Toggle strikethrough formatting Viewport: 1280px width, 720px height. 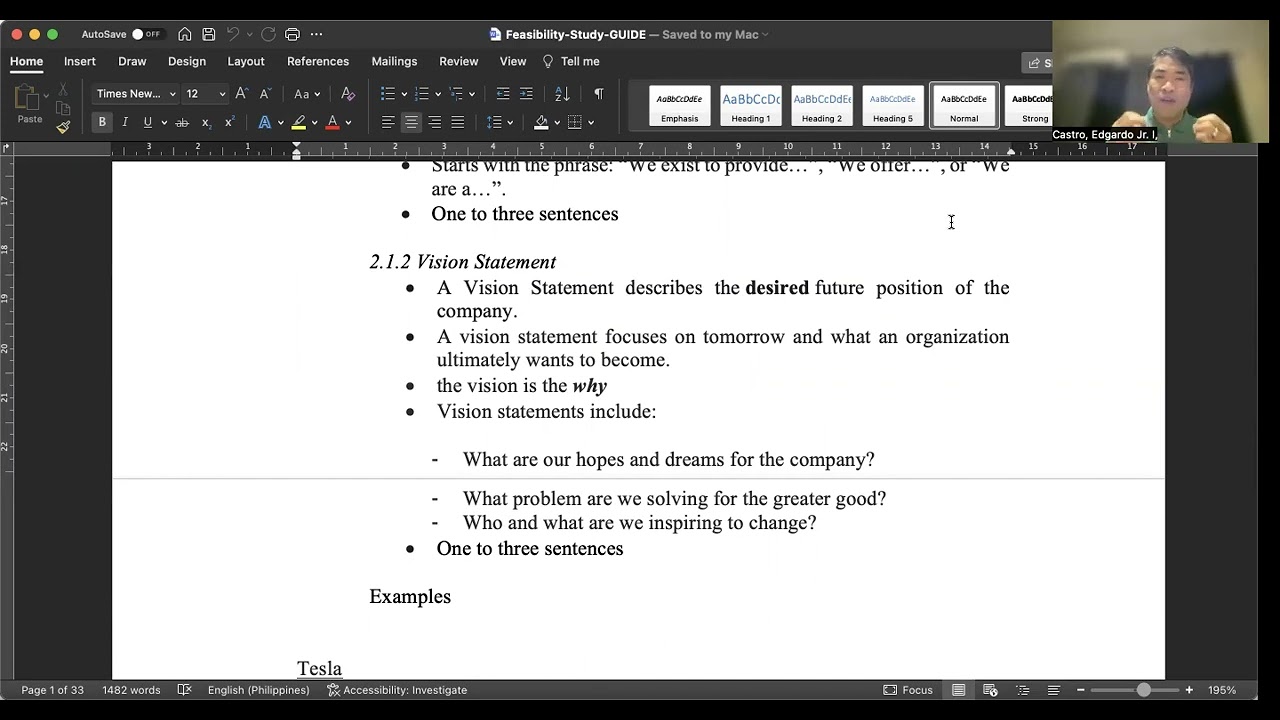point(182,122)
